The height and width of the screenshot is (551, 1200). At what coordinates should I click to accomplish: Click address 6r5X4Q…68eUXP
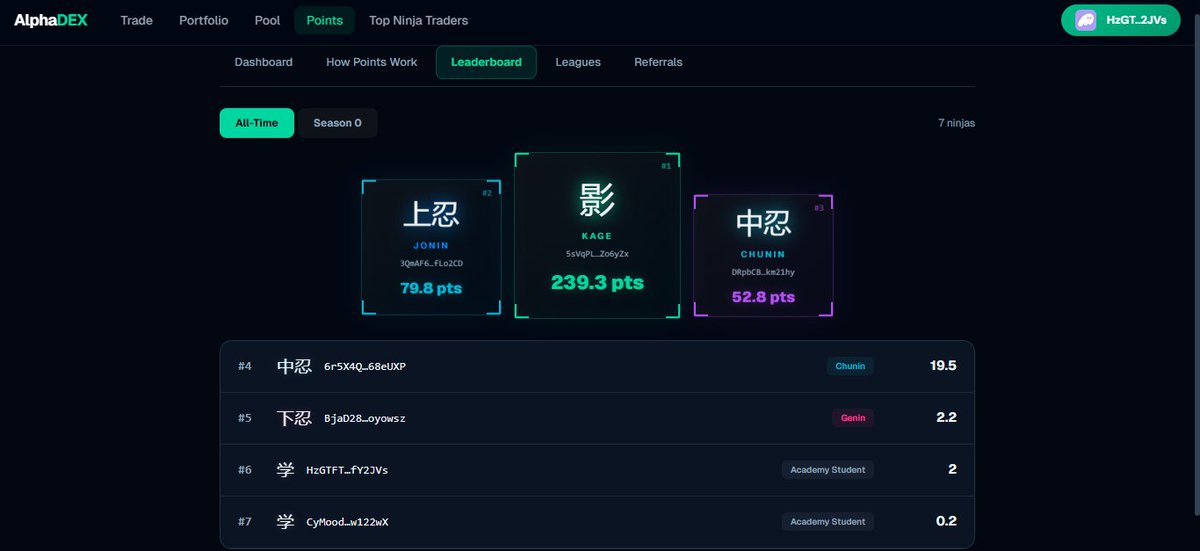tap(365, 366)
